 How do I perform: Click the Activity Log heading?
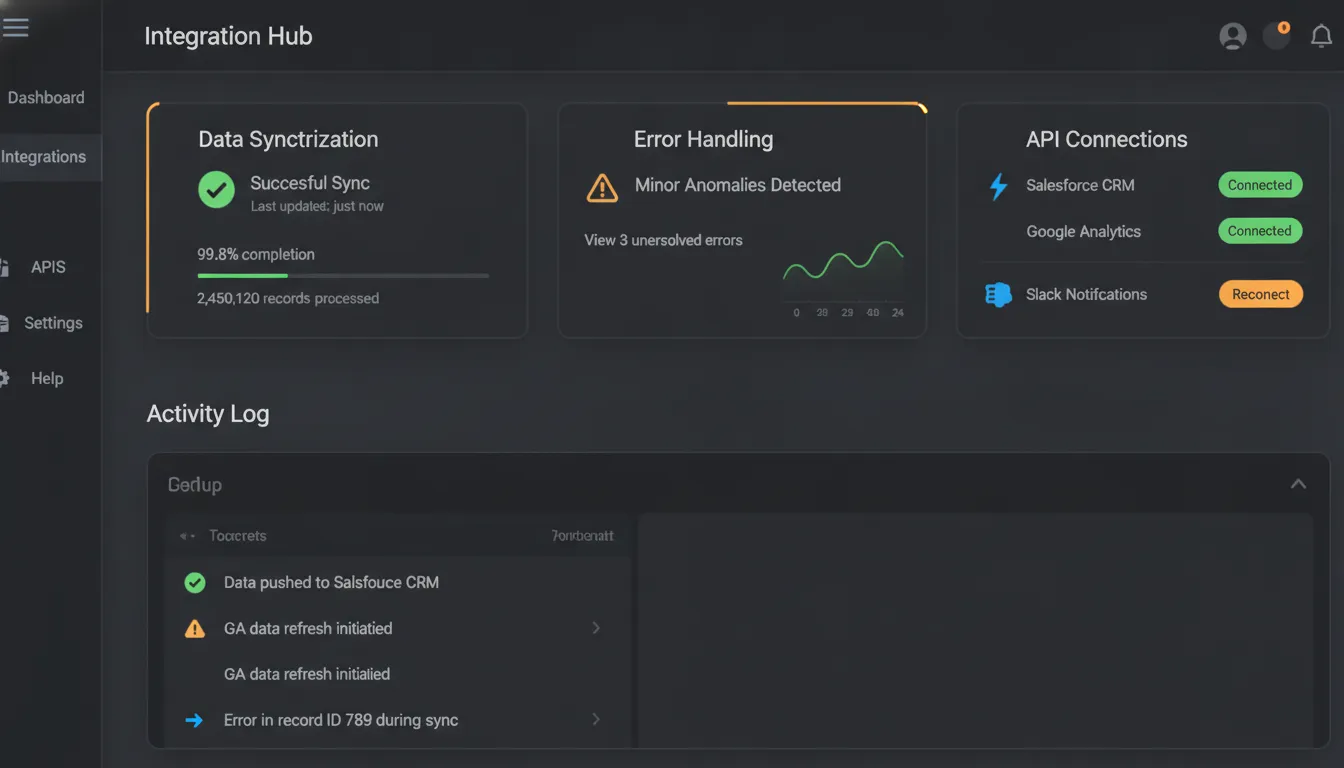pyautogui.click(x=208, y=414)
